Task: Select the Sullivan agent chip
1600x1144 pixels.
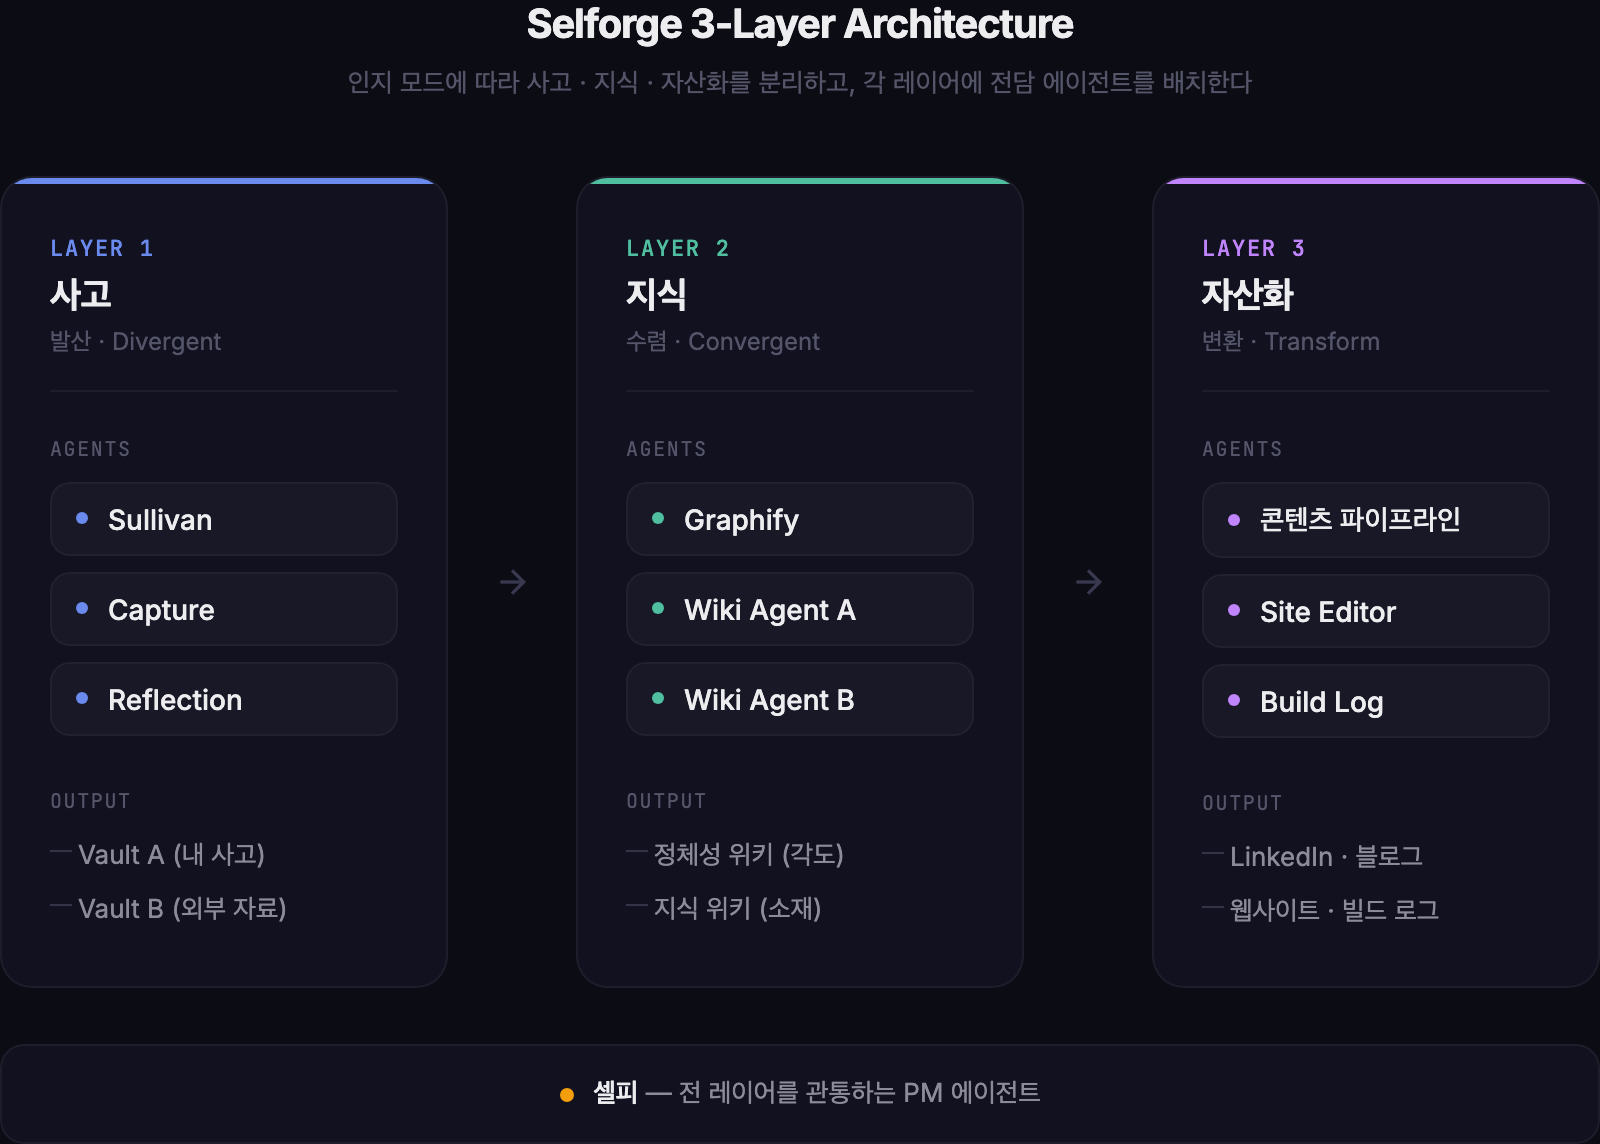Action: (x=222, y=519)
